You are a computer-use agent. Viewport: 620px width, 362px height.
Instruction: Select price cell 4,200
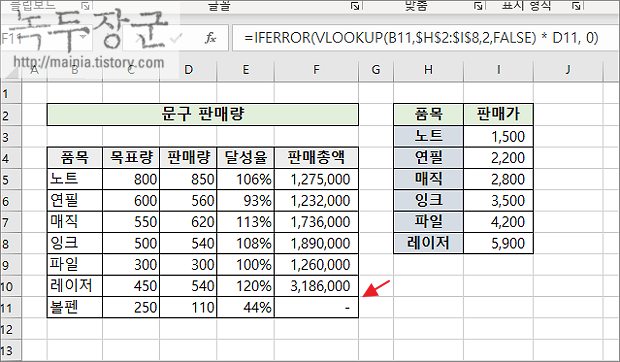click(x=498, y=222)
